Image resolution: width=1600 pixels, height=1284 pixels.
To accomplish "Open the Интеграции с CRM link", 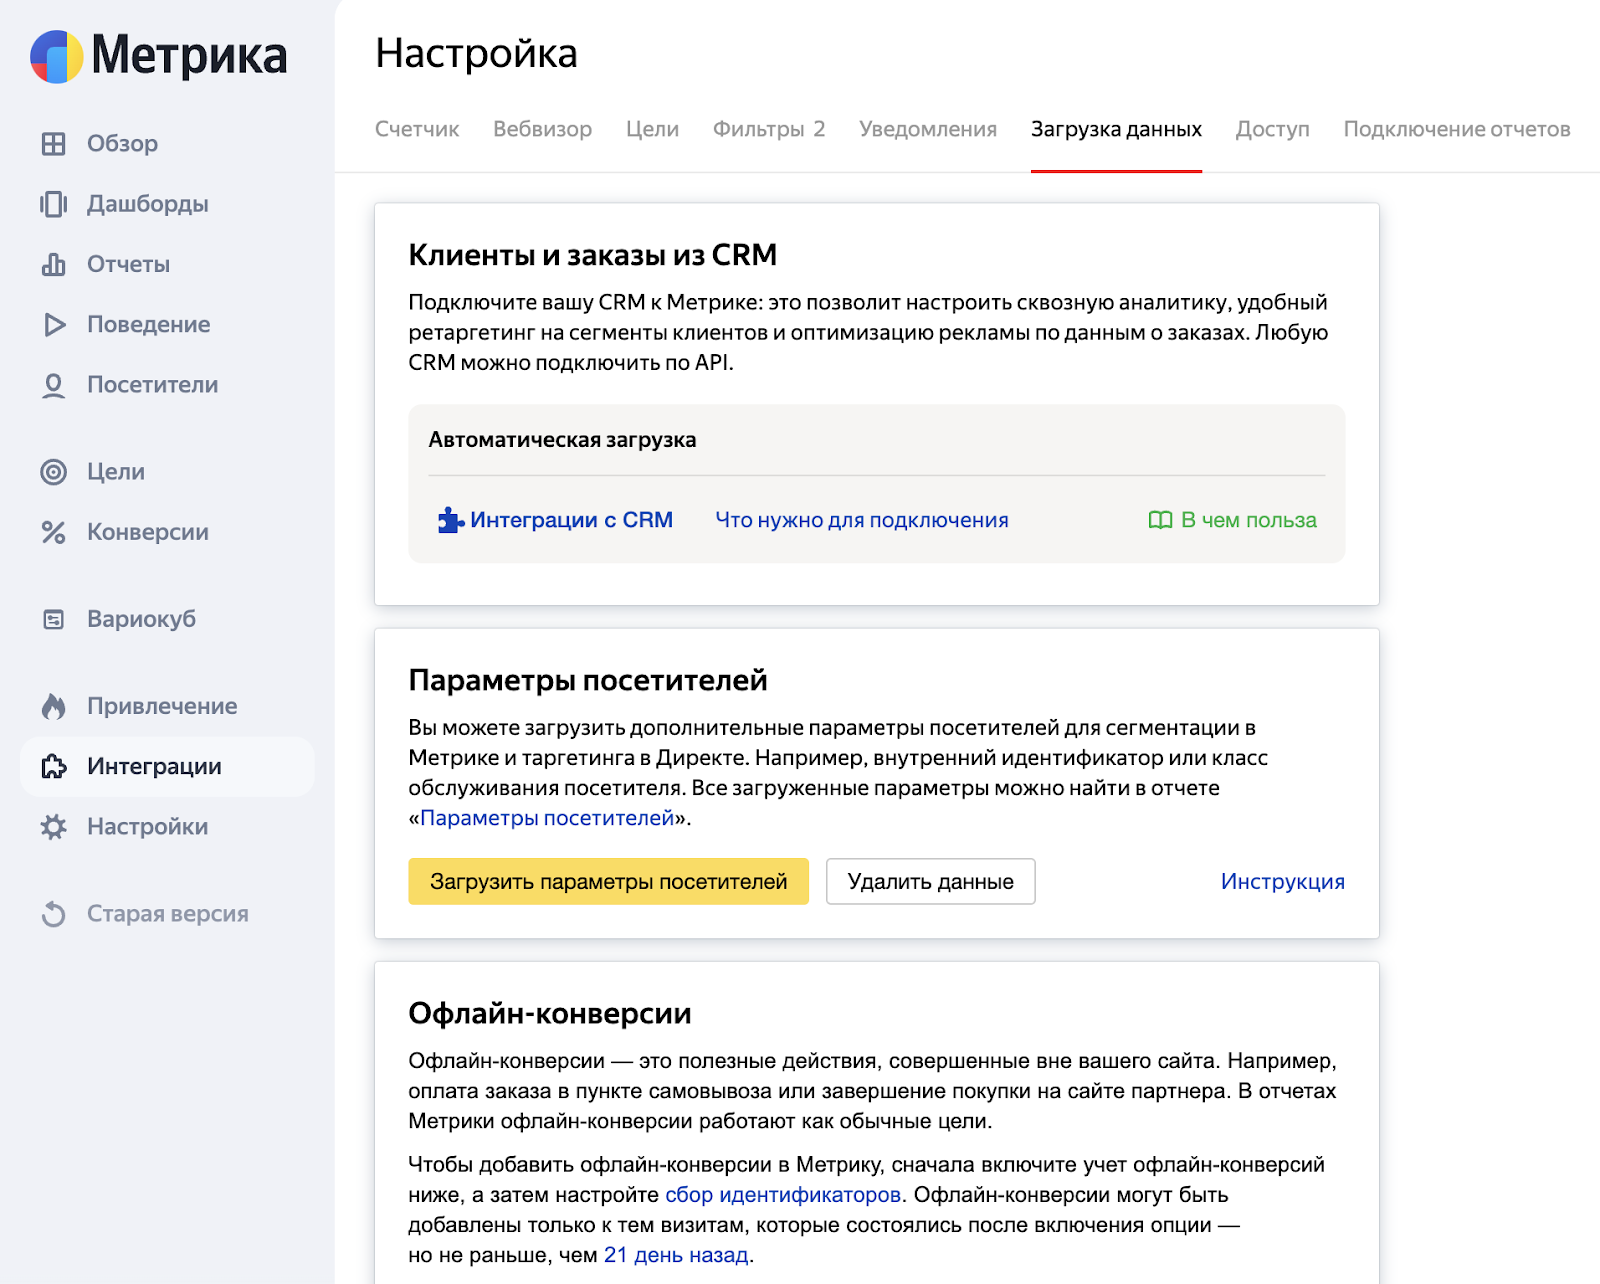I will point(571,520).
